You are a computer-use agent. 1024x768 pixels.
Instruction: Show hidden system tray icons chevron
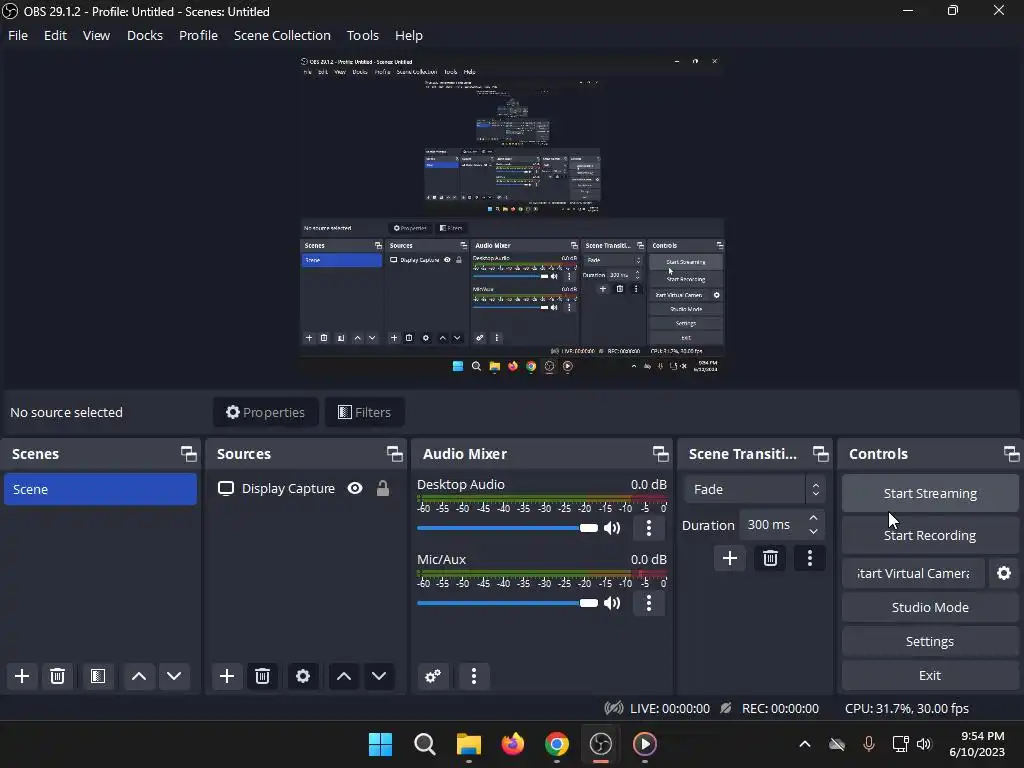805,744
